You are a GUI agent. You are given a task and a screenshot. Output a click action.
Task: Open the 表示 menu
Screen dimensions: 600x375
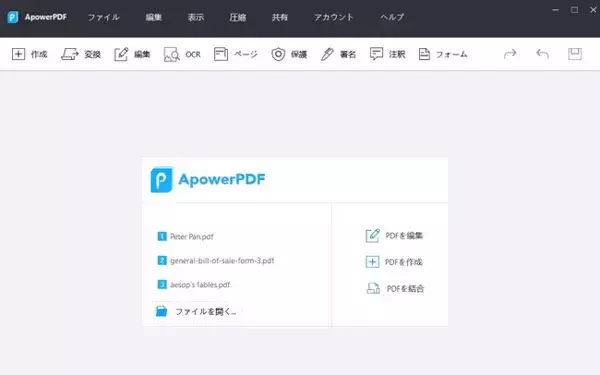tap(196, 17)
